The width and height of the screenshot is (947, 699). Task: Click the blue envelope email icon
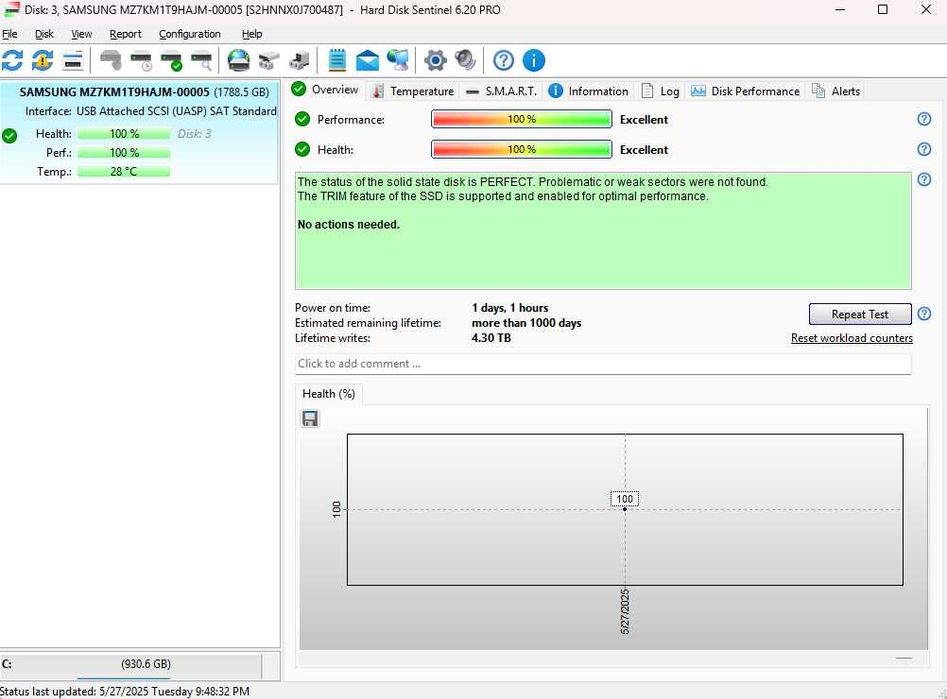[367, 60]
